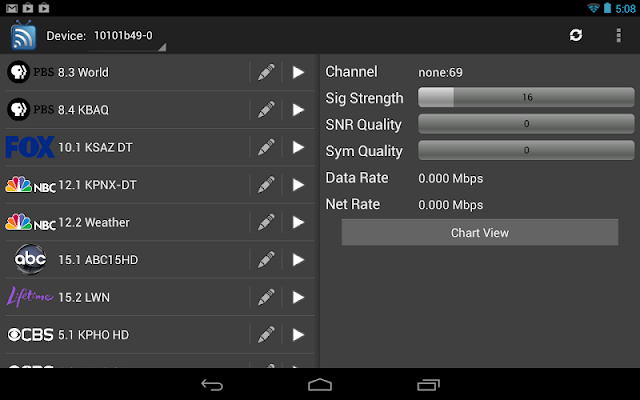Edit the 12.2 Weather channel
The height and width of the screenshot is (400, 640).
click(x=266, y=222)
